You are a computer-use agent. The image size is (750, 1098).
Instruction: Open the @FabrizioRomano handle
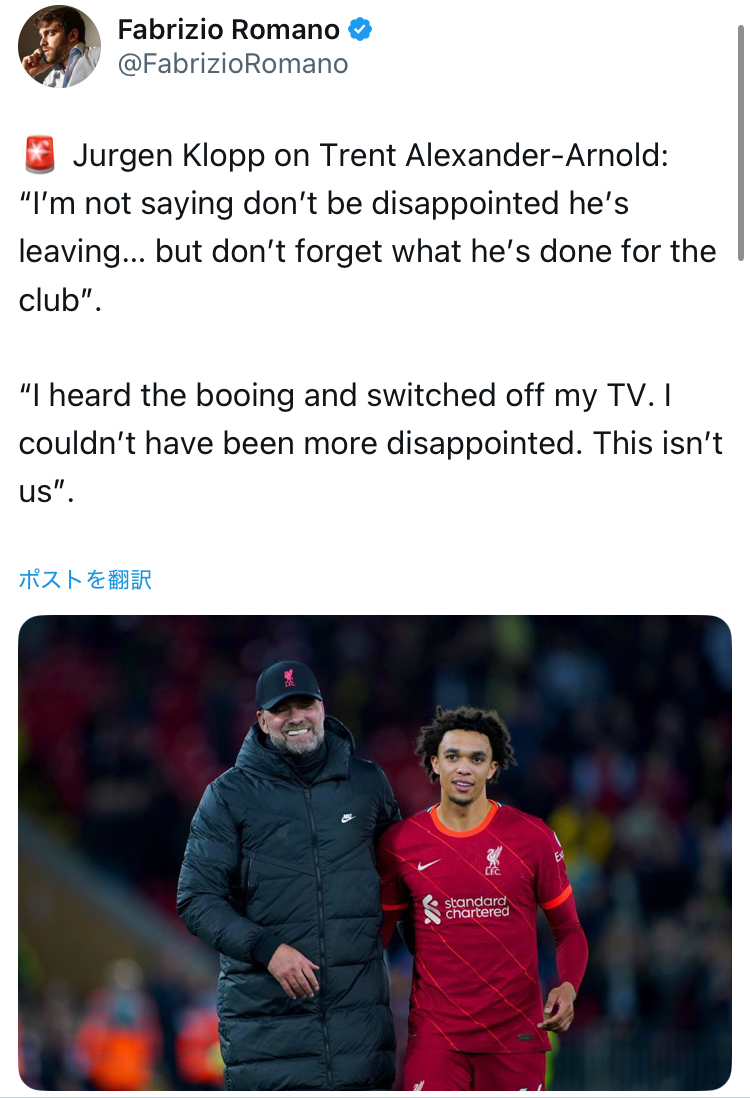pyautogui.click(x=232, y=64)
